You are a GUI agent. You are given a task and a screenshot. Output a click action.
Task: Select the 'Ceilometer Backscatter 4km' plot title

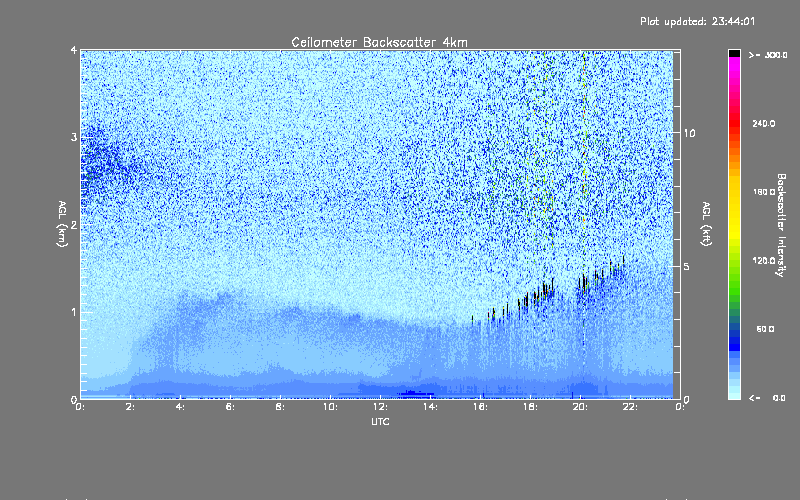click(379, 42)
